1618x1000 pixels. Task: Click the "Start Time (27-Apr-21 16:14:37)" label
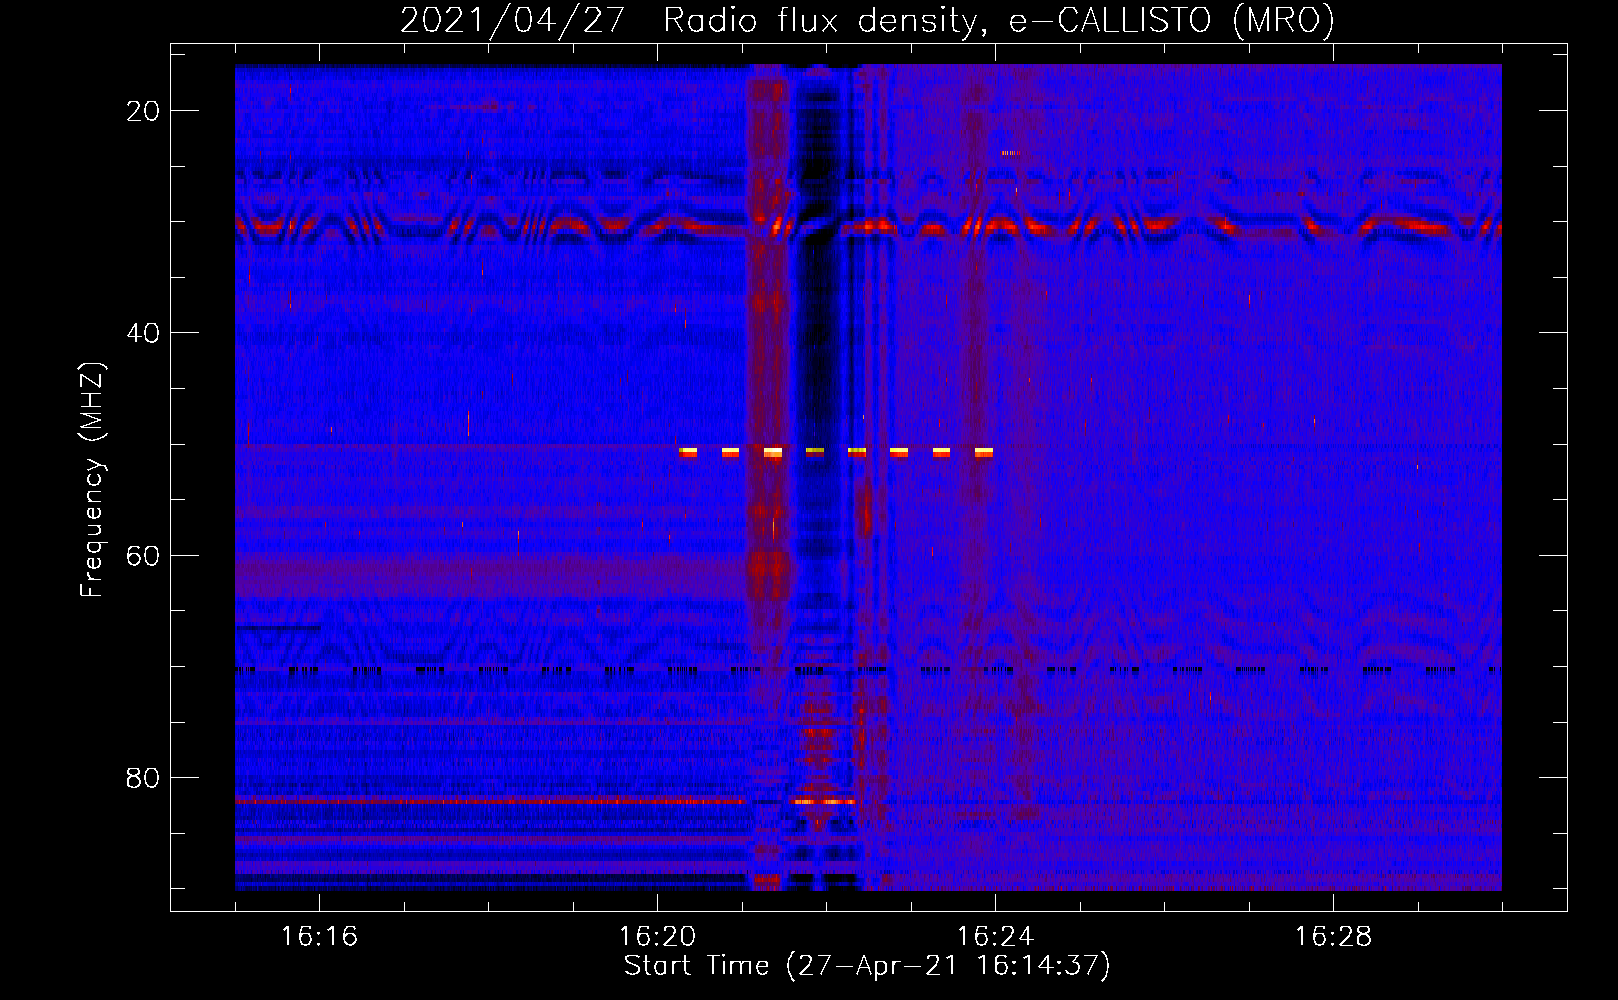tap(867, 966)
